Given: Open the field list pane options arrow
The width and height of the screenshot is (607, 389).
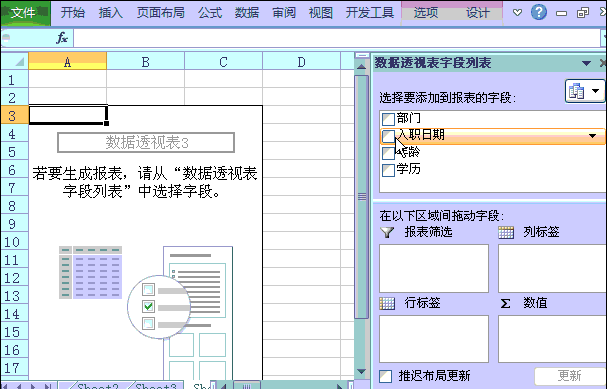Looking at the screenshot, I should pyautogui.click(x=586, y=63).
